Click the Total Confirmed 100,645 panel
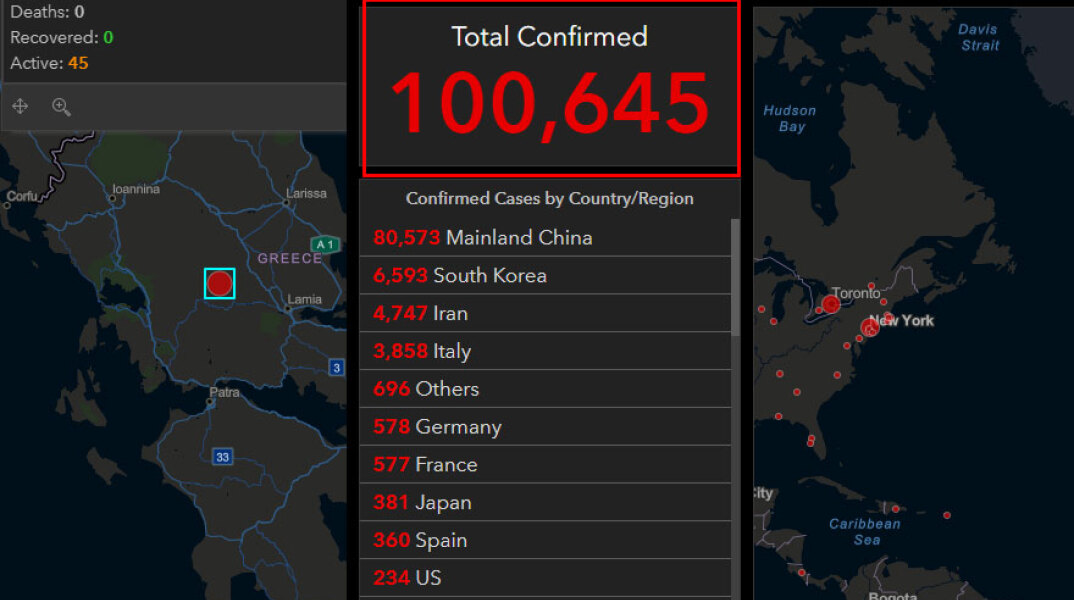Screen dimensions: 1074x600 (550, 85)
